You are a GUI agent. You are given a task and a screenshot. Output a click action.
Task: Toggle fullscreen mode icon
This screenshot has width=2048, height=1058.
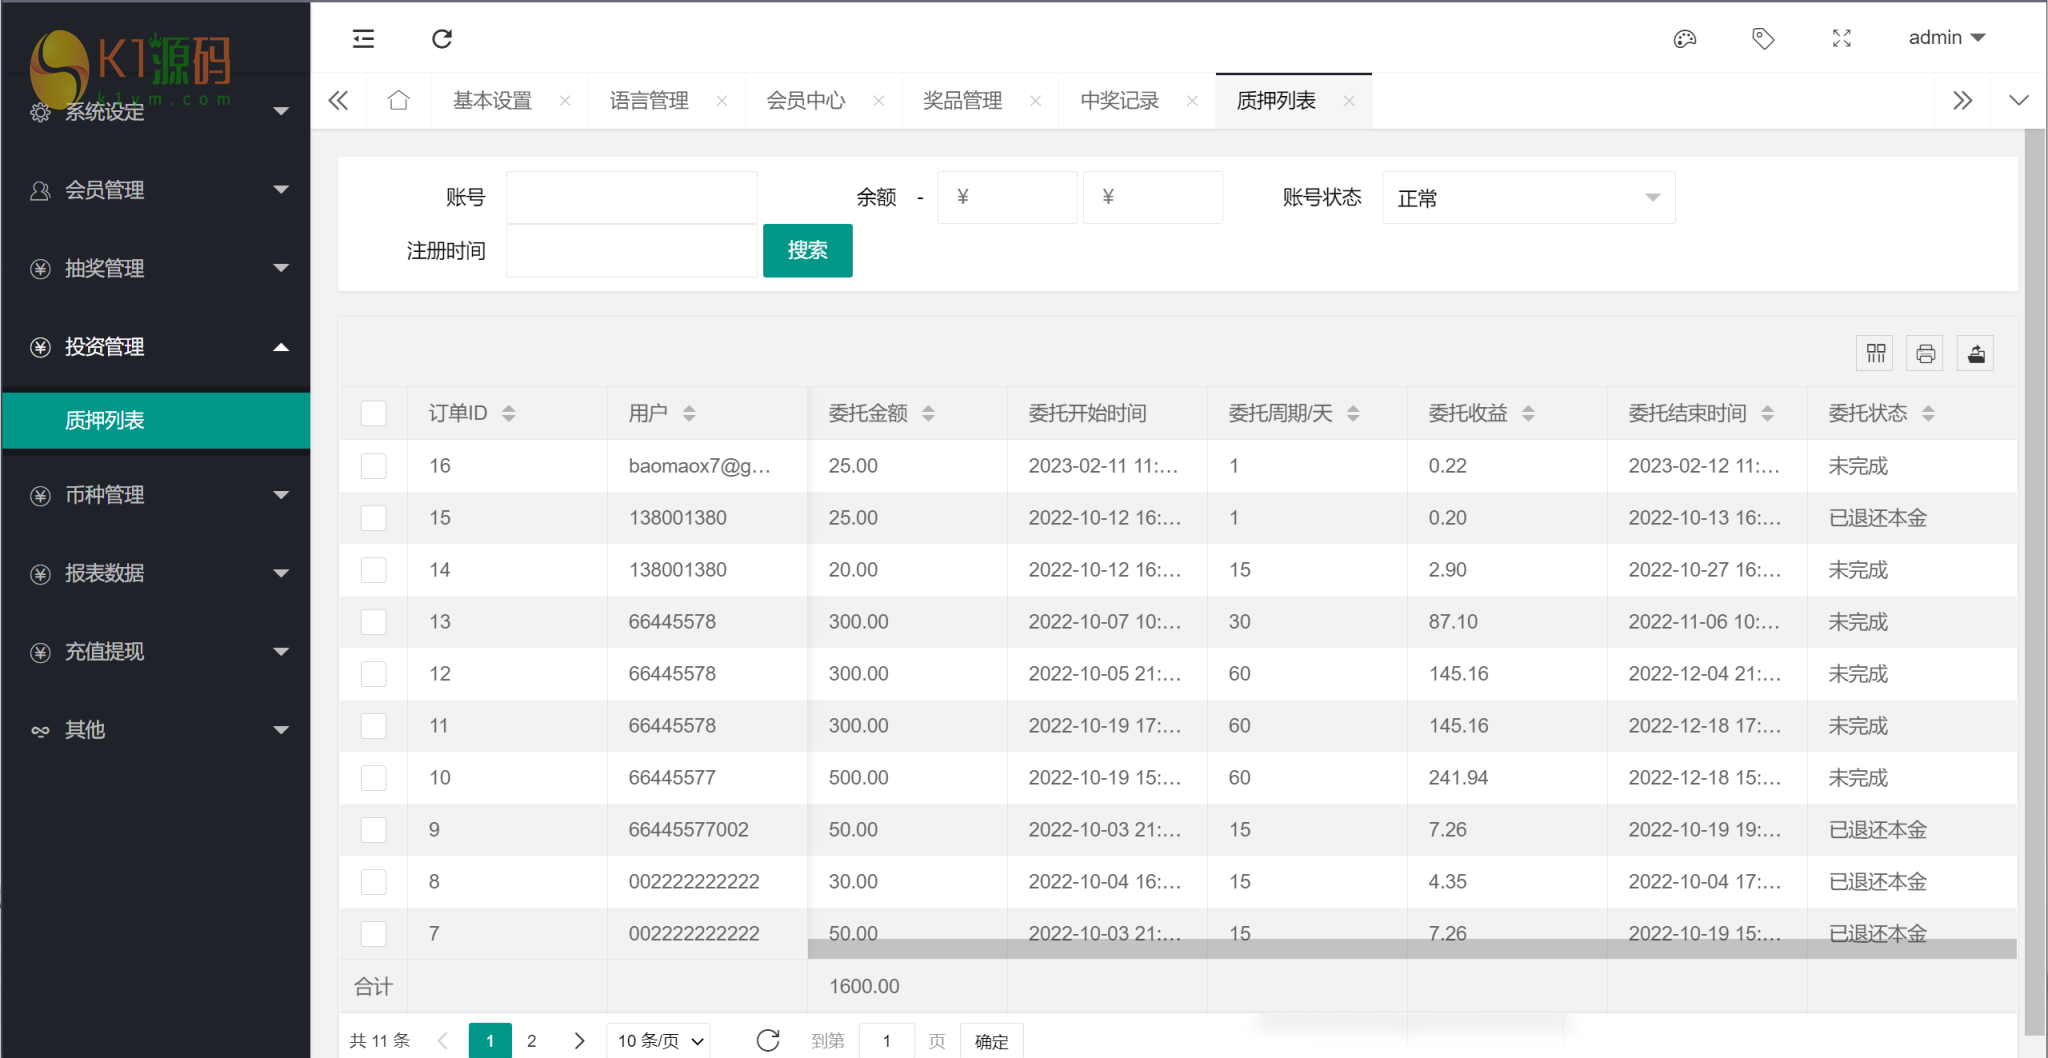tap(1841, 39)
